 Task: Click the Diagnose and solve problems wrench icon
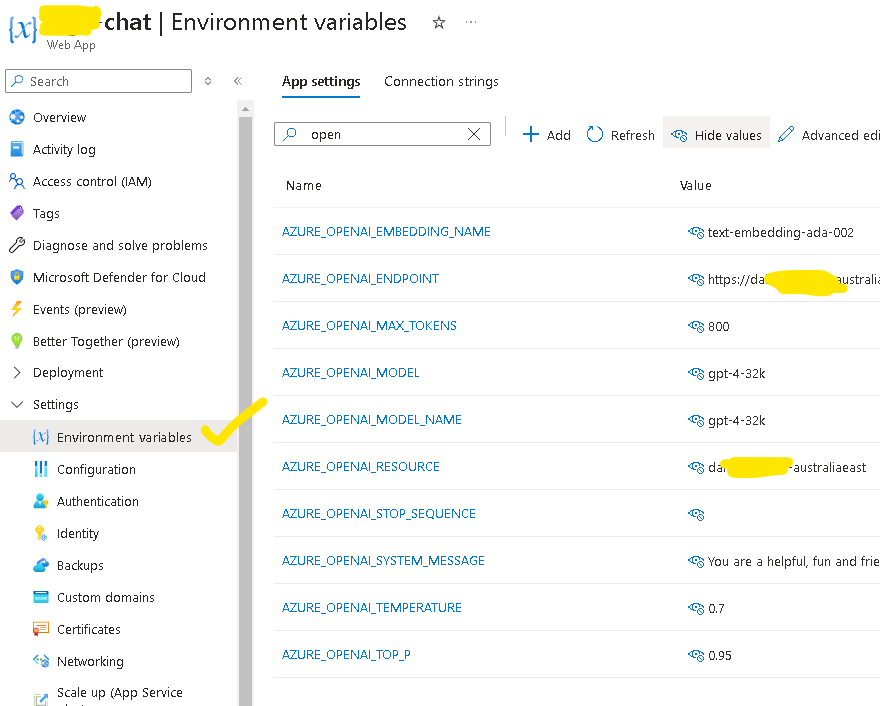pyautogui.click(x=17, y=245)
